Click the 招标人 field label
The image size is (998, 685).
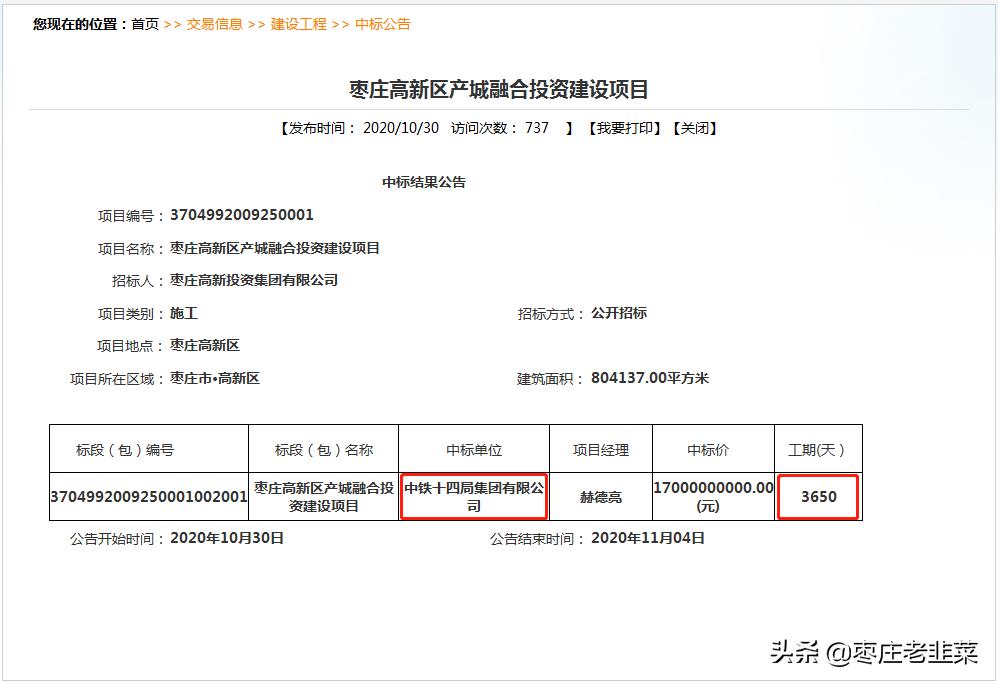tap(138, 281)
